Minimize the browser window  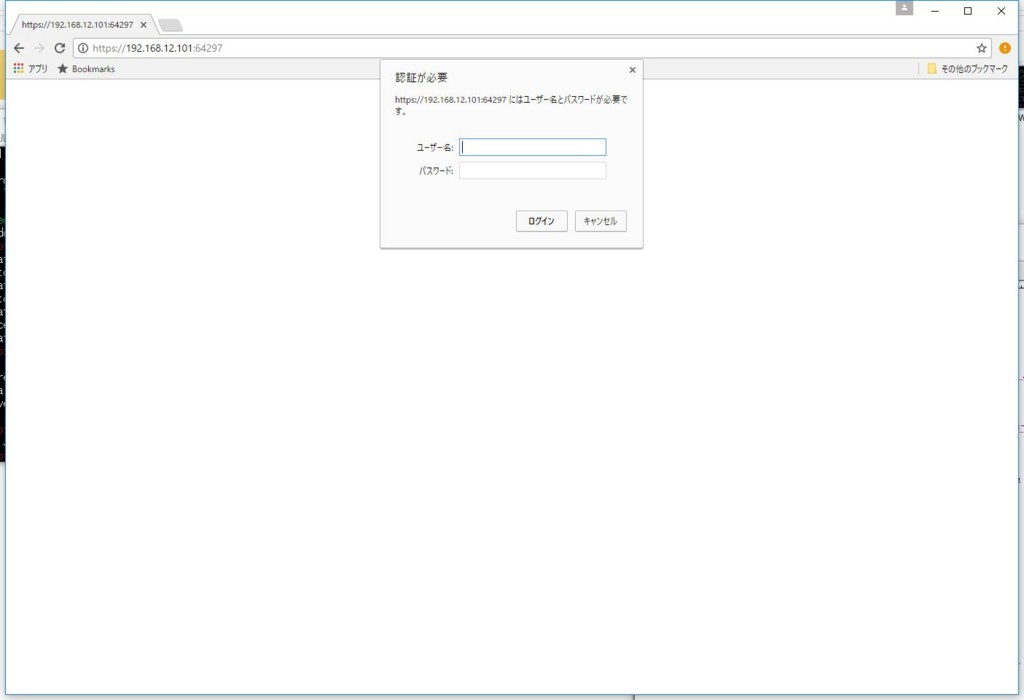coord(935,11)
